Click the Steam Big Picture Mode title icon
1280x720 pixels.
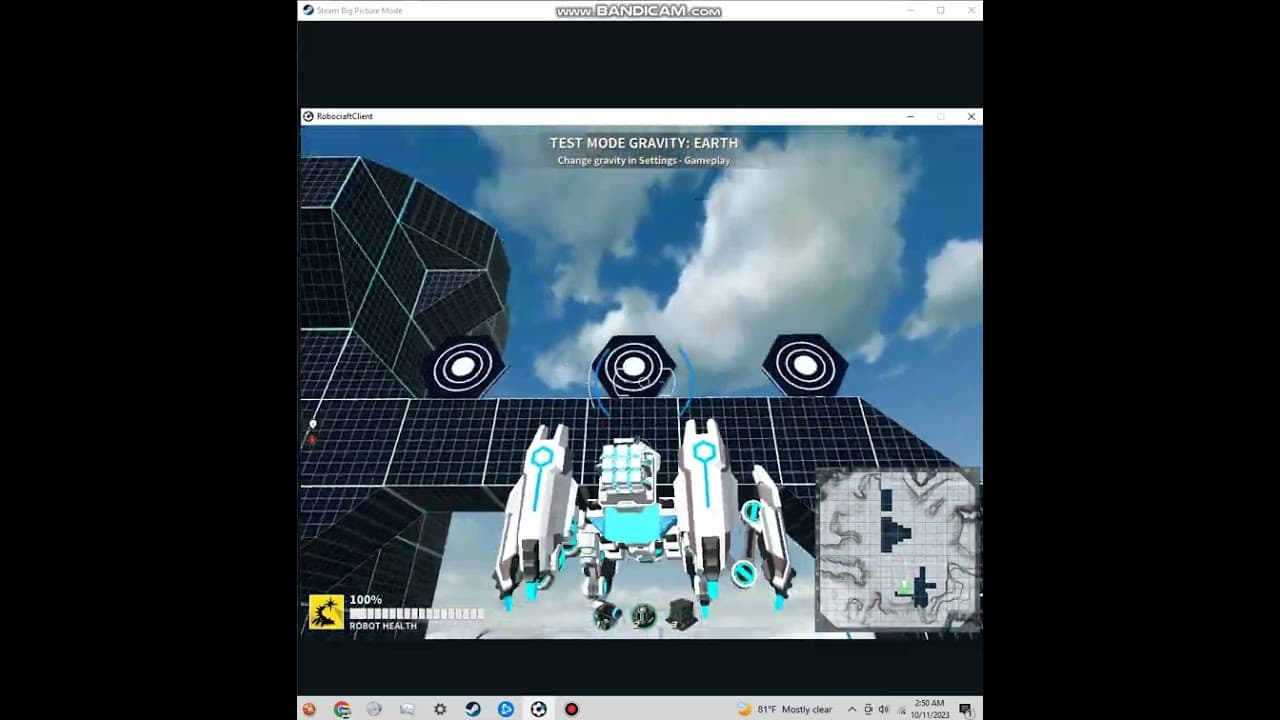coord(307,10)
